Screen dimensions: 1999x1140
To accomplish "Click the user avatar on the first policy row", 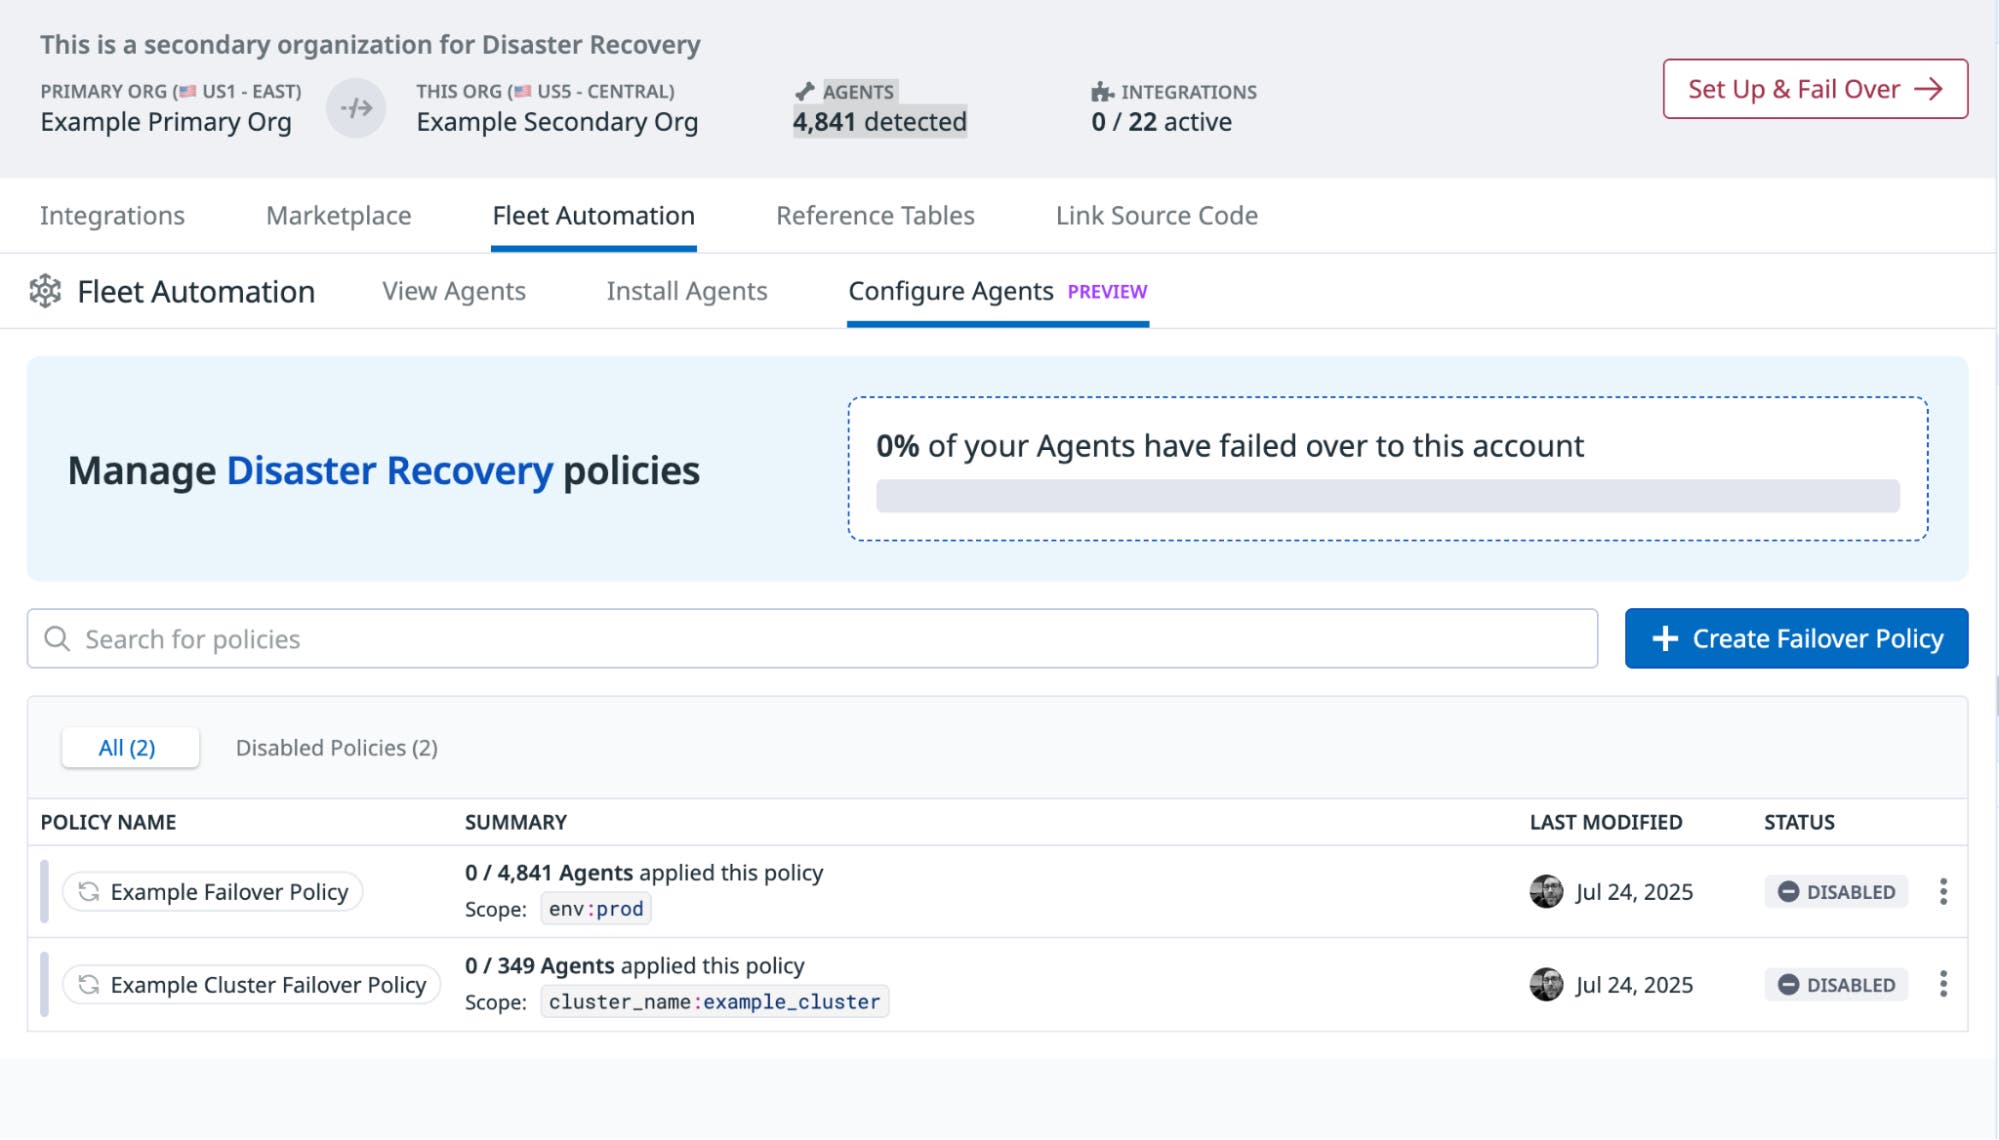I will click(x=1545, y=891).
